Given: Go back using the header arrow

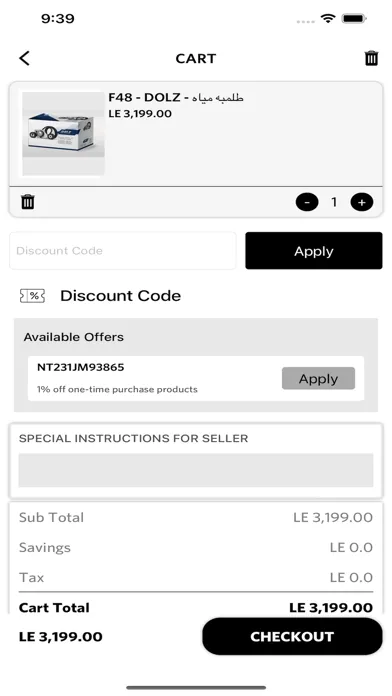Looking at the screenshot, I should coord(24,58).
